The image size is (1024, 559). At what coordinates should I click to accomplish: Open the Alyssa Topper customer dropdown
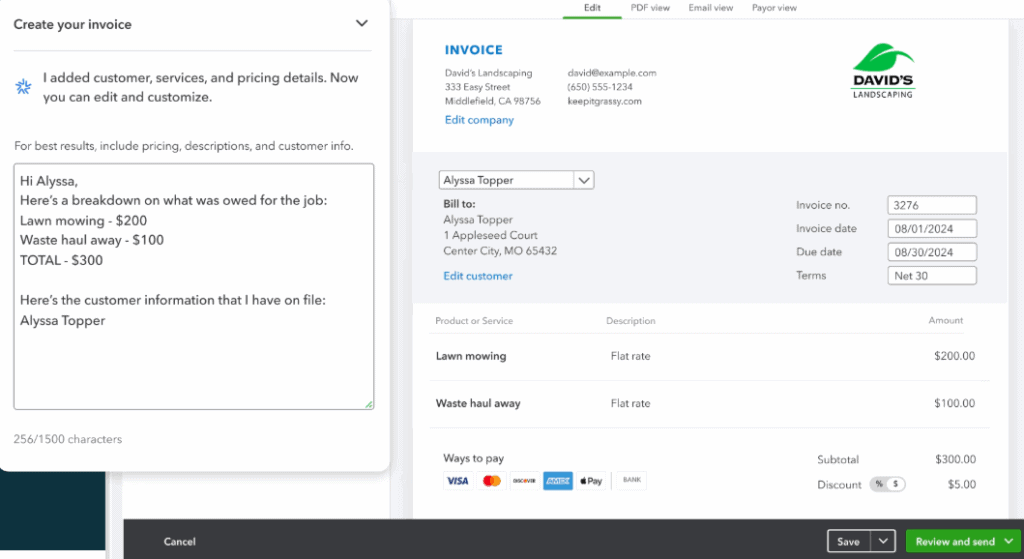click(x=583, y=180)
